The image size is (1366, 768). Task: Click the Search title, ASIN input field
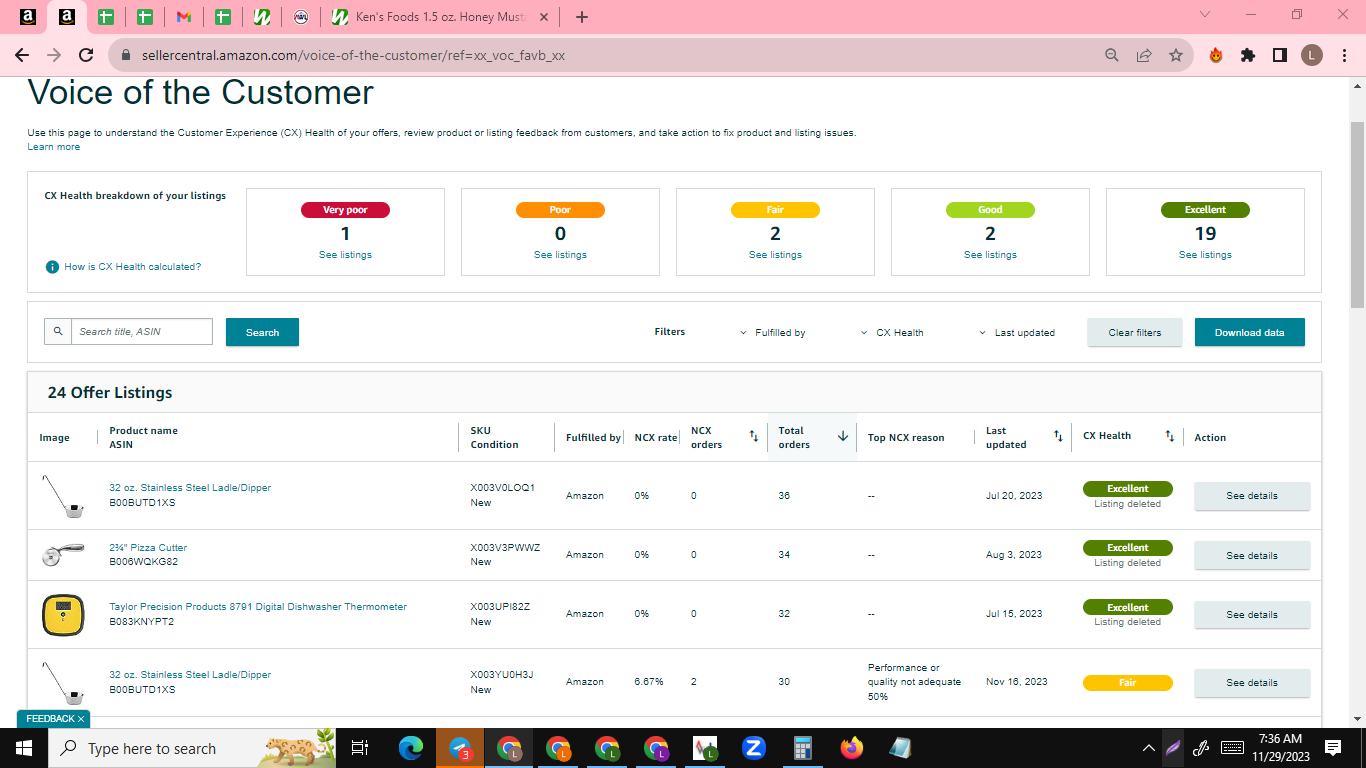[142, 331]
